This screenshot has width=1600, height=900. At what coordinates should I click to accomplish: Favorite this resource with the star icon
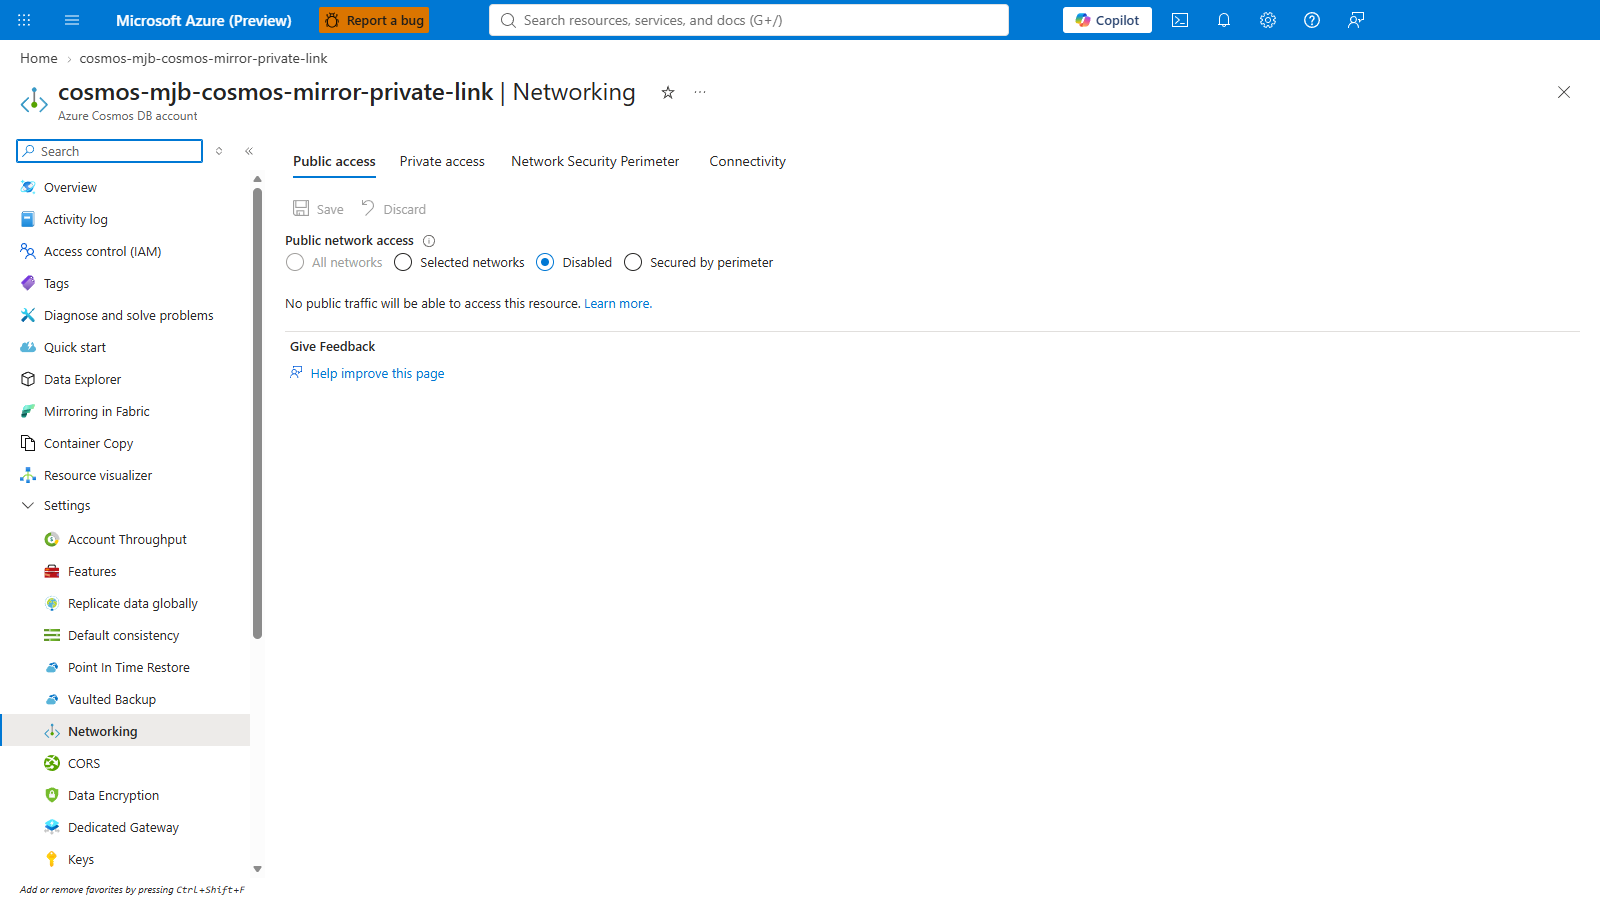668,92
